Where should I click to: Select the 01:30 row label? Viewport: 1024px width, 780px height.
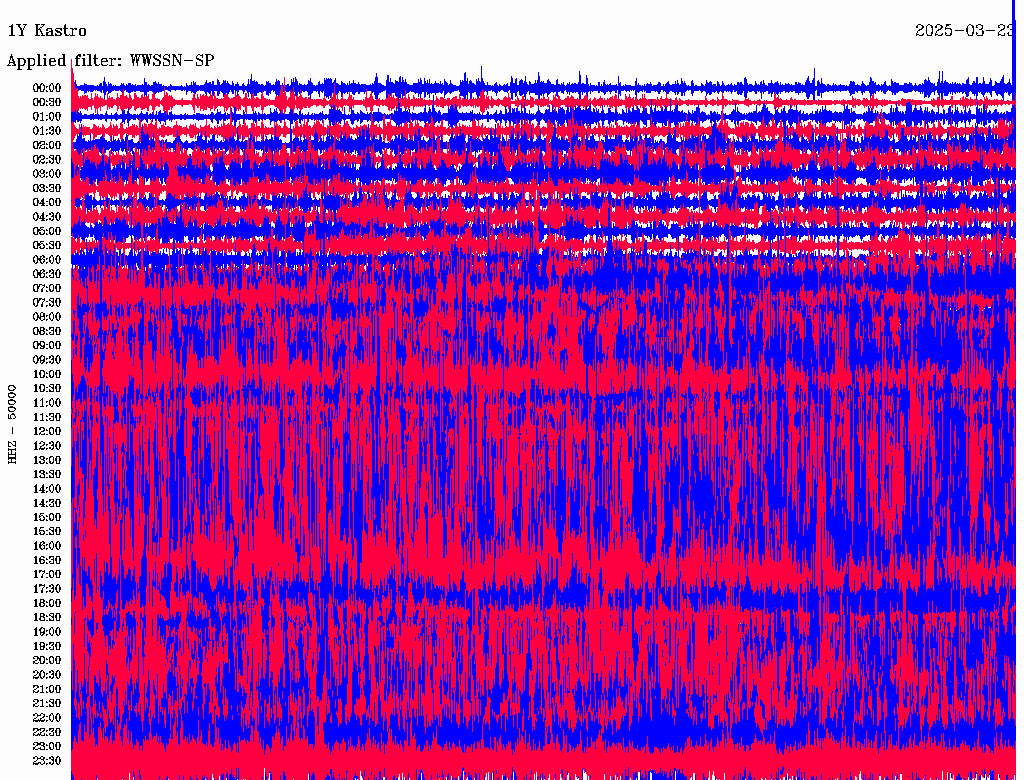tap(47, 131)
